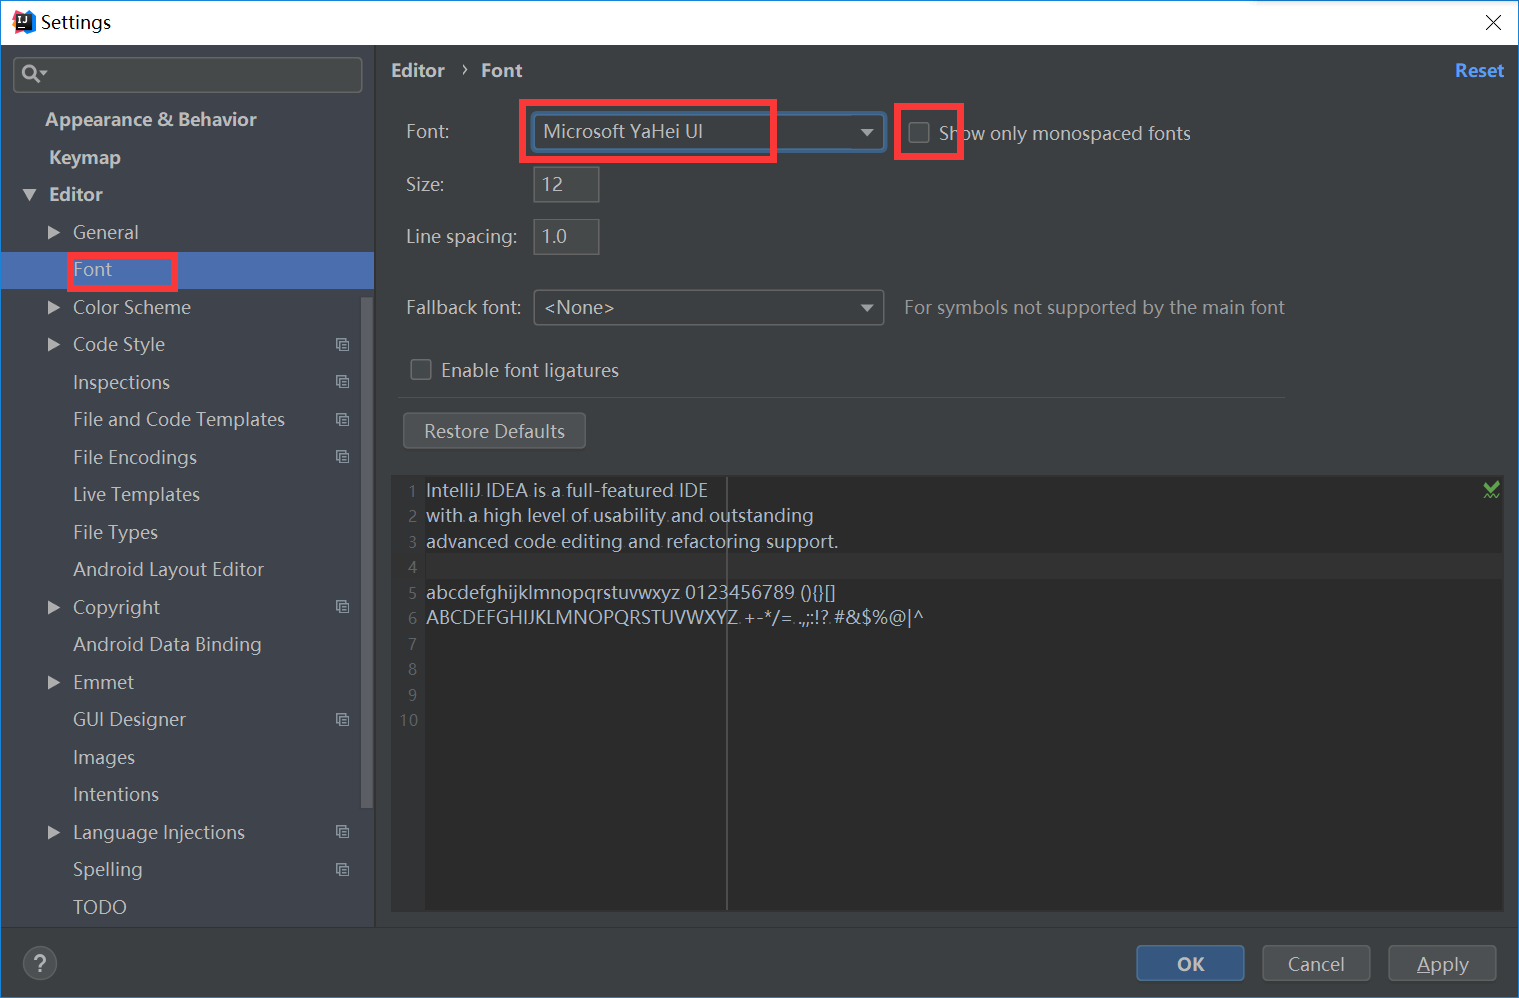Close the Settings dialog window

point(1493,22)
